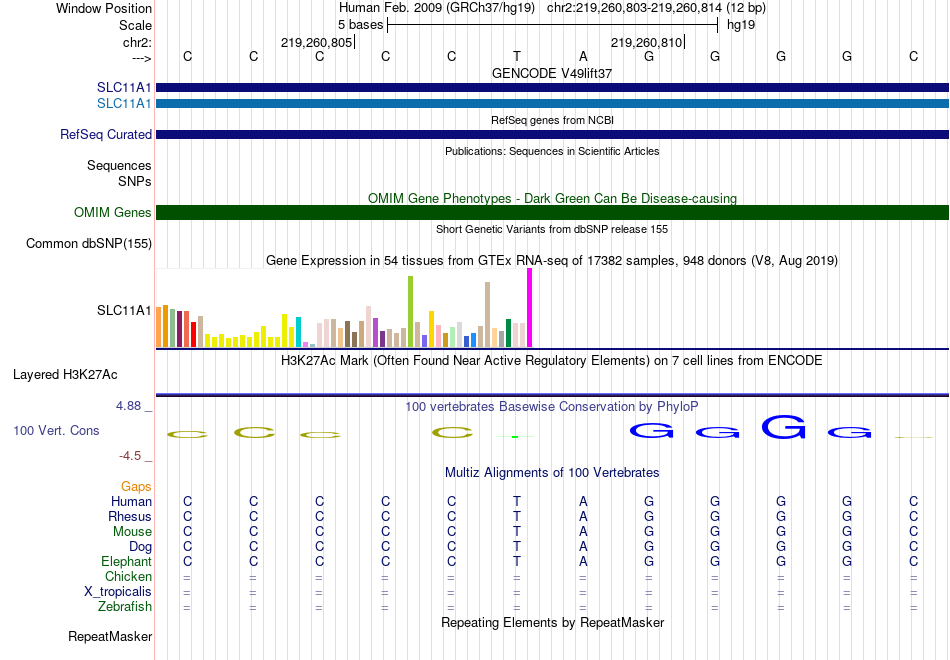Click the 219,260,810 position marker
The image size is (950, 660).
(x=646, y=42)
